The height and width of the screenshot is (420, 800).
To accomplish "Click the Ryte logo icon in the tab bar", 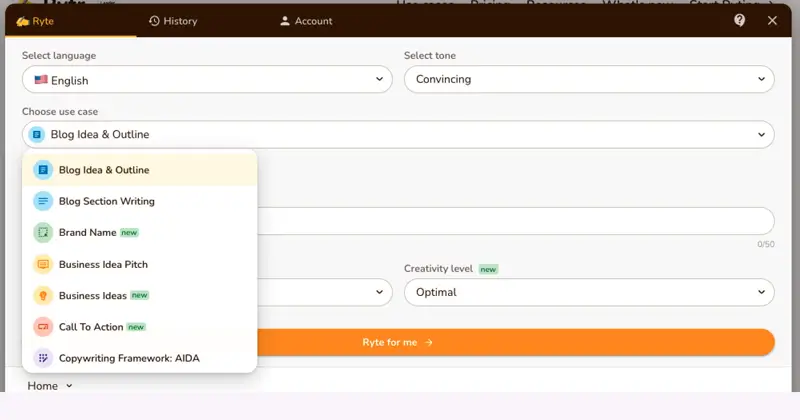I will click(x=22, y=21).
